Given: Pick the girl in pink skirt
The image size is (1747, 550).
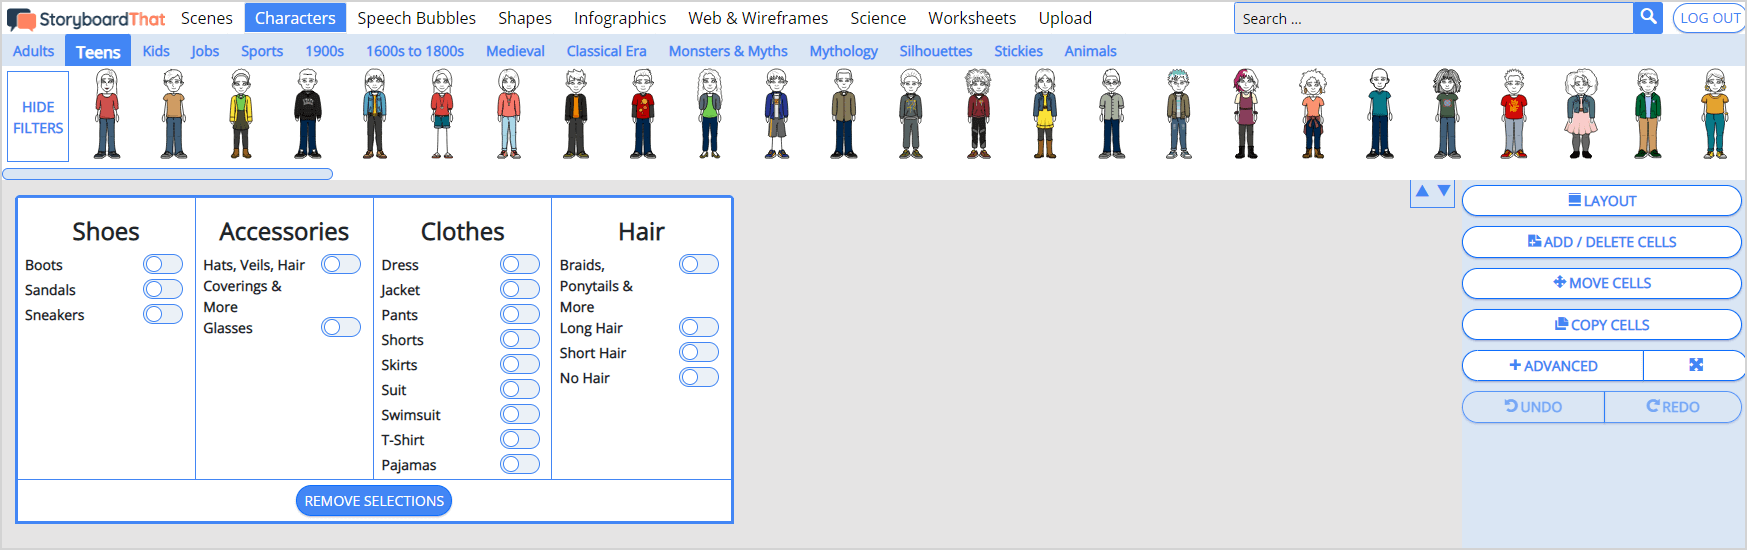Looking at the screenshot, I should point(1581,114).
